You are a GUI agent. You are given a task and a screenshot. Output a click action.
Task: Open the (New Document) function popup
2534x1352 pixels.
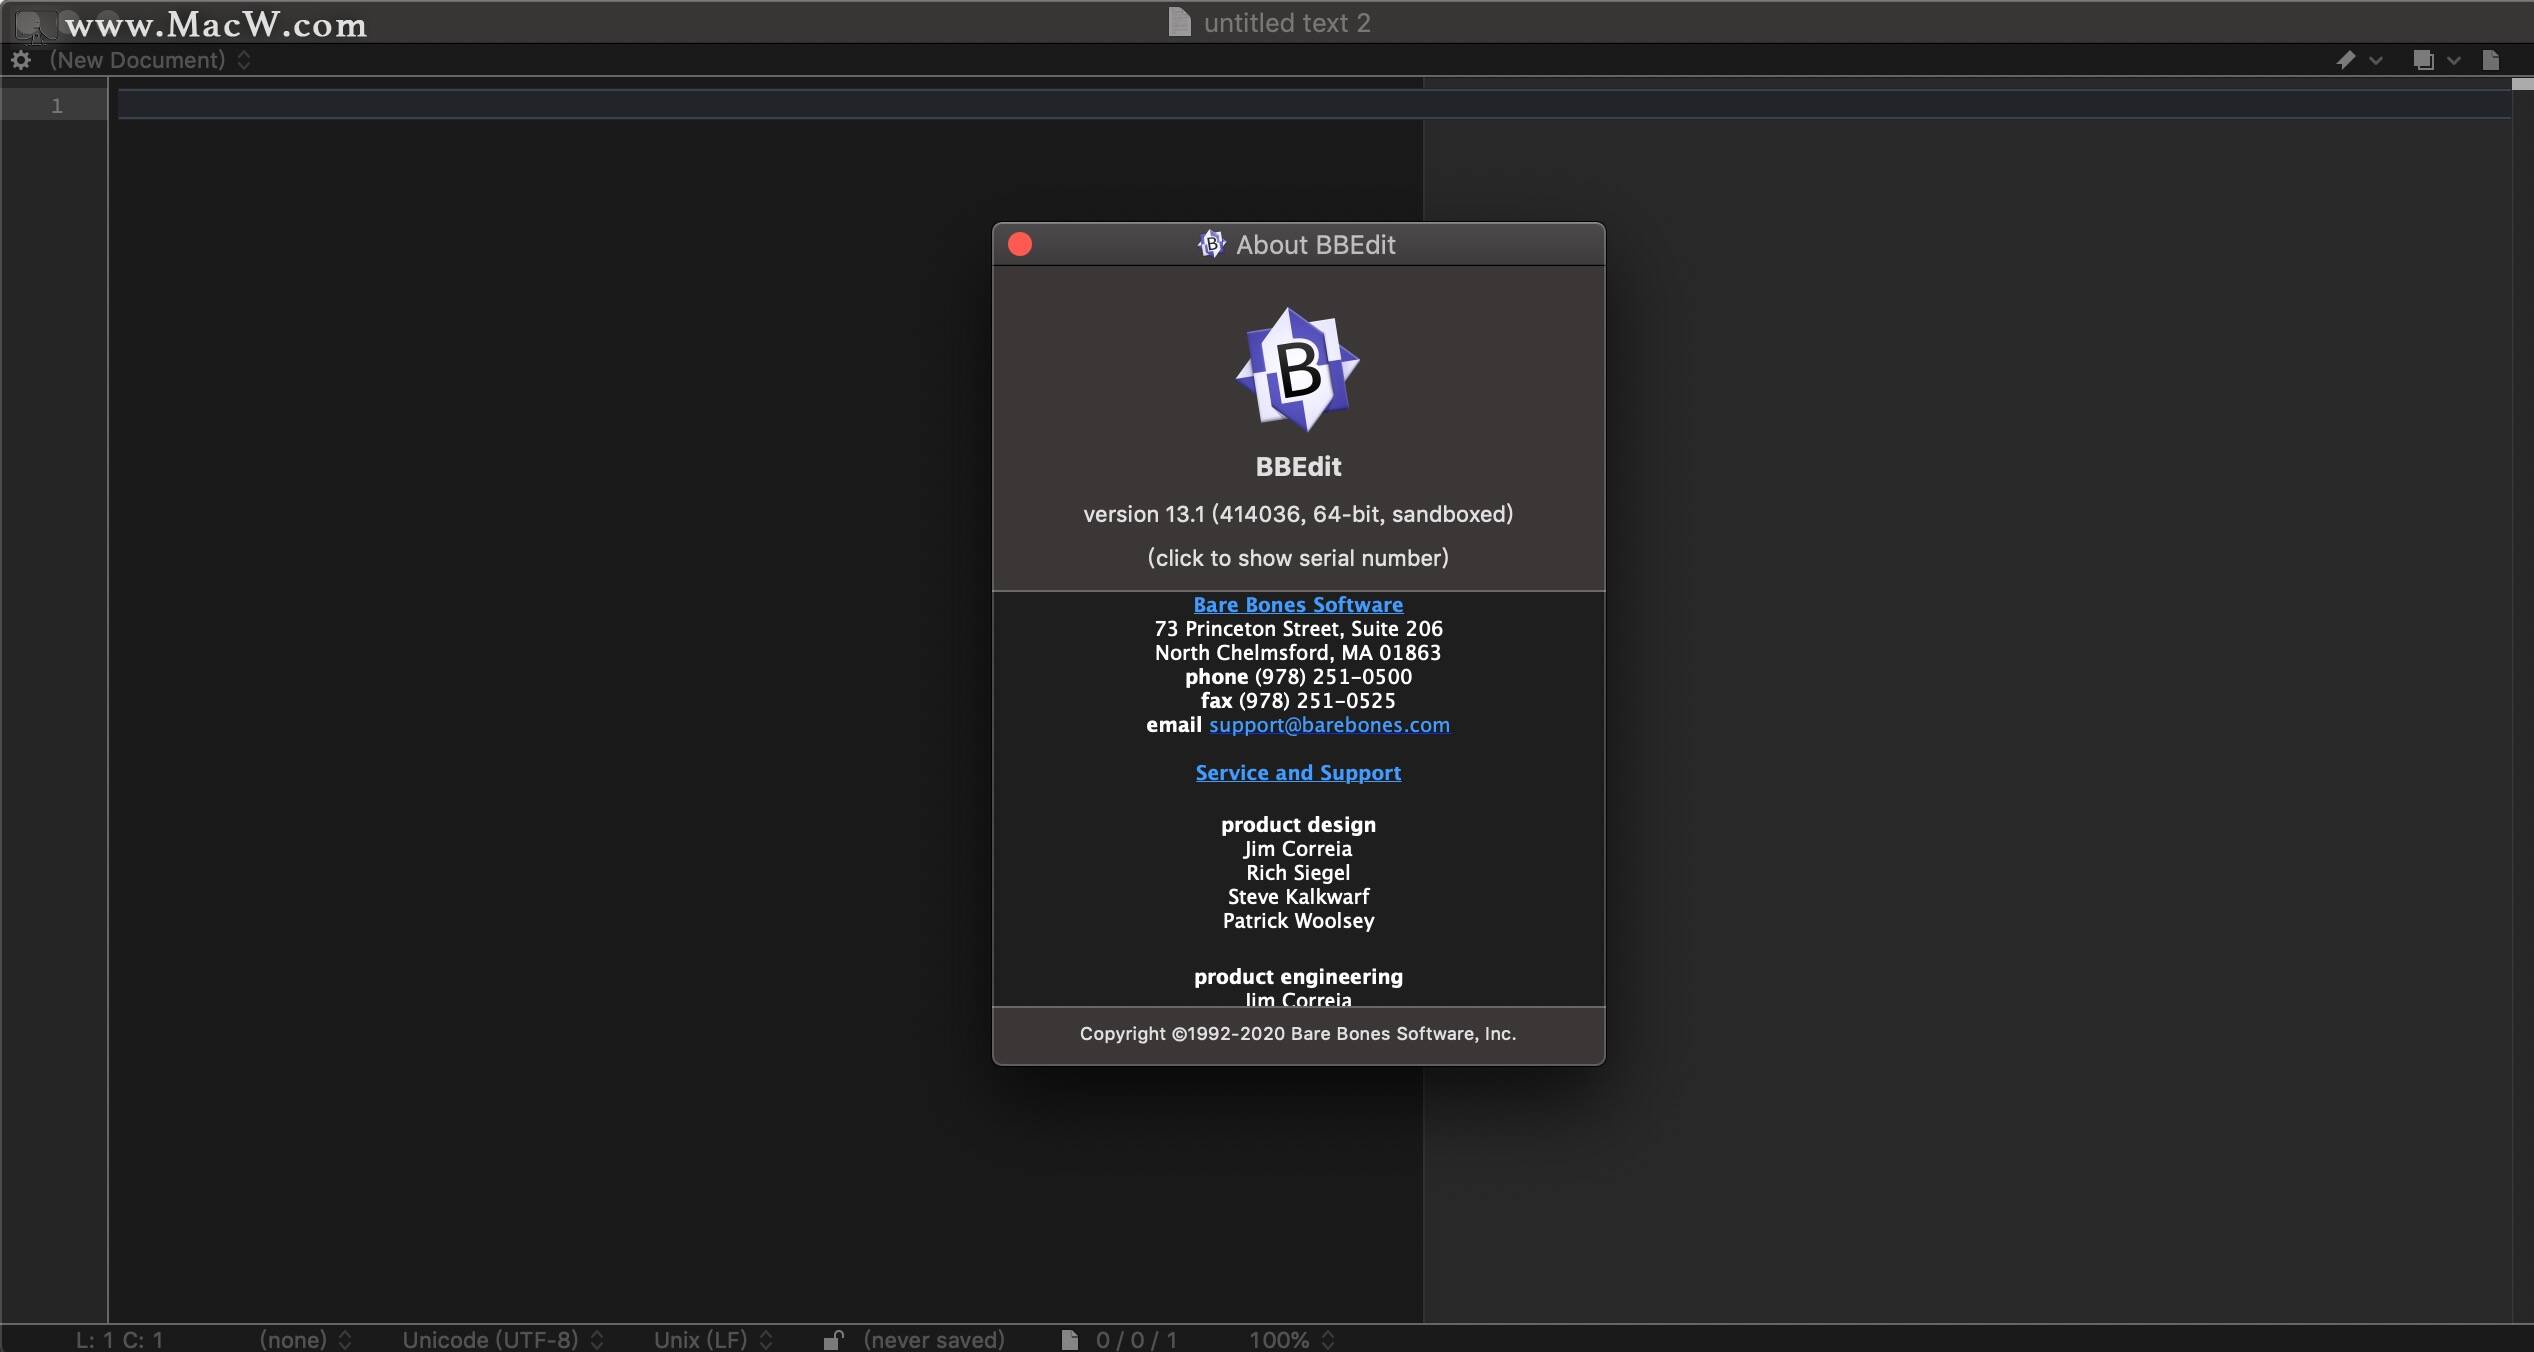(x=150, y=60)
